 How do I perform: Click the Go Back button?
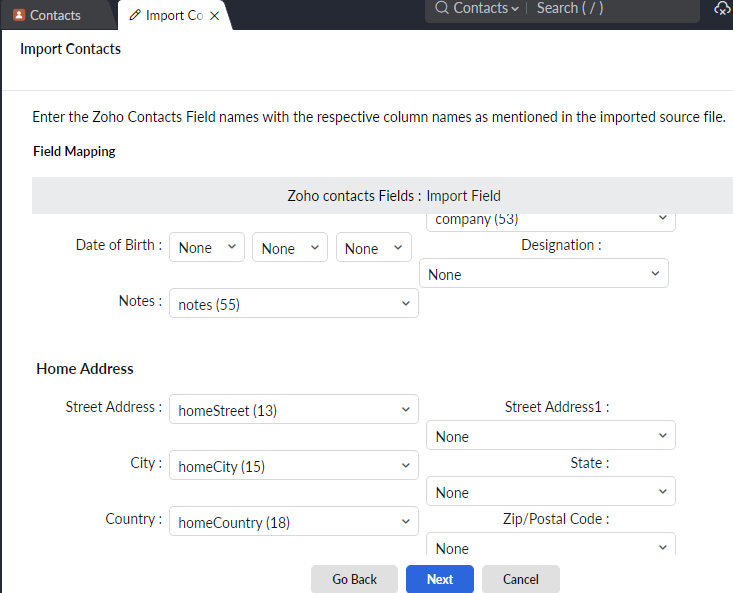click(354, 579)
